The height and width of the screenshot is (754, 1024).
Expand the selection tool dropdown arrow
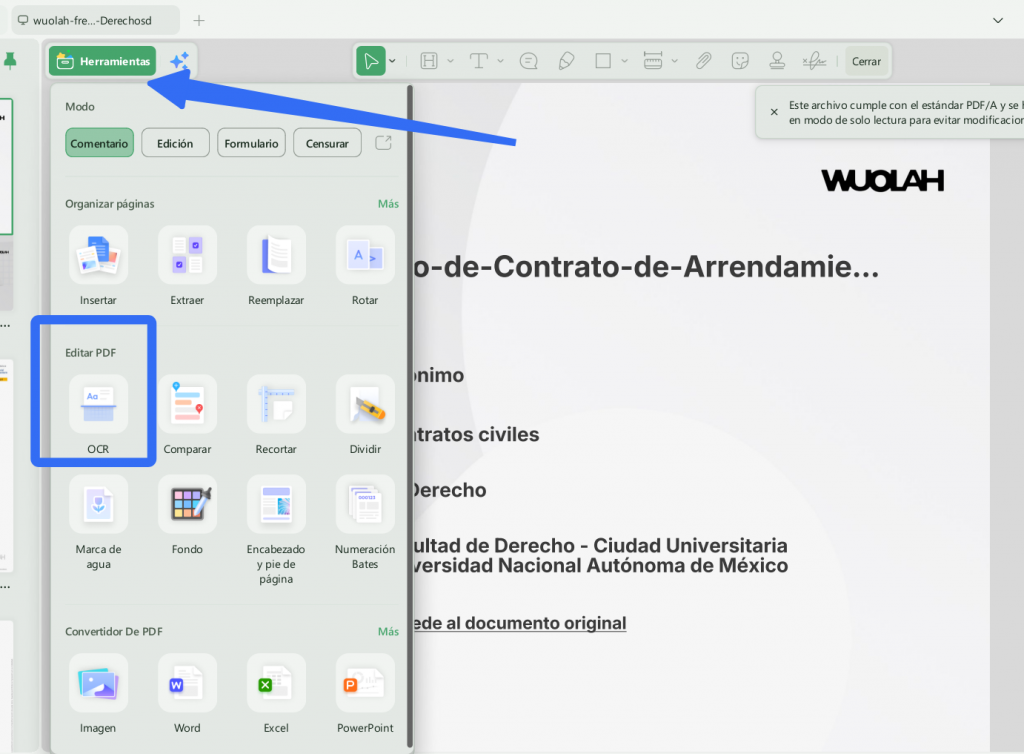[x=392, y=61]
